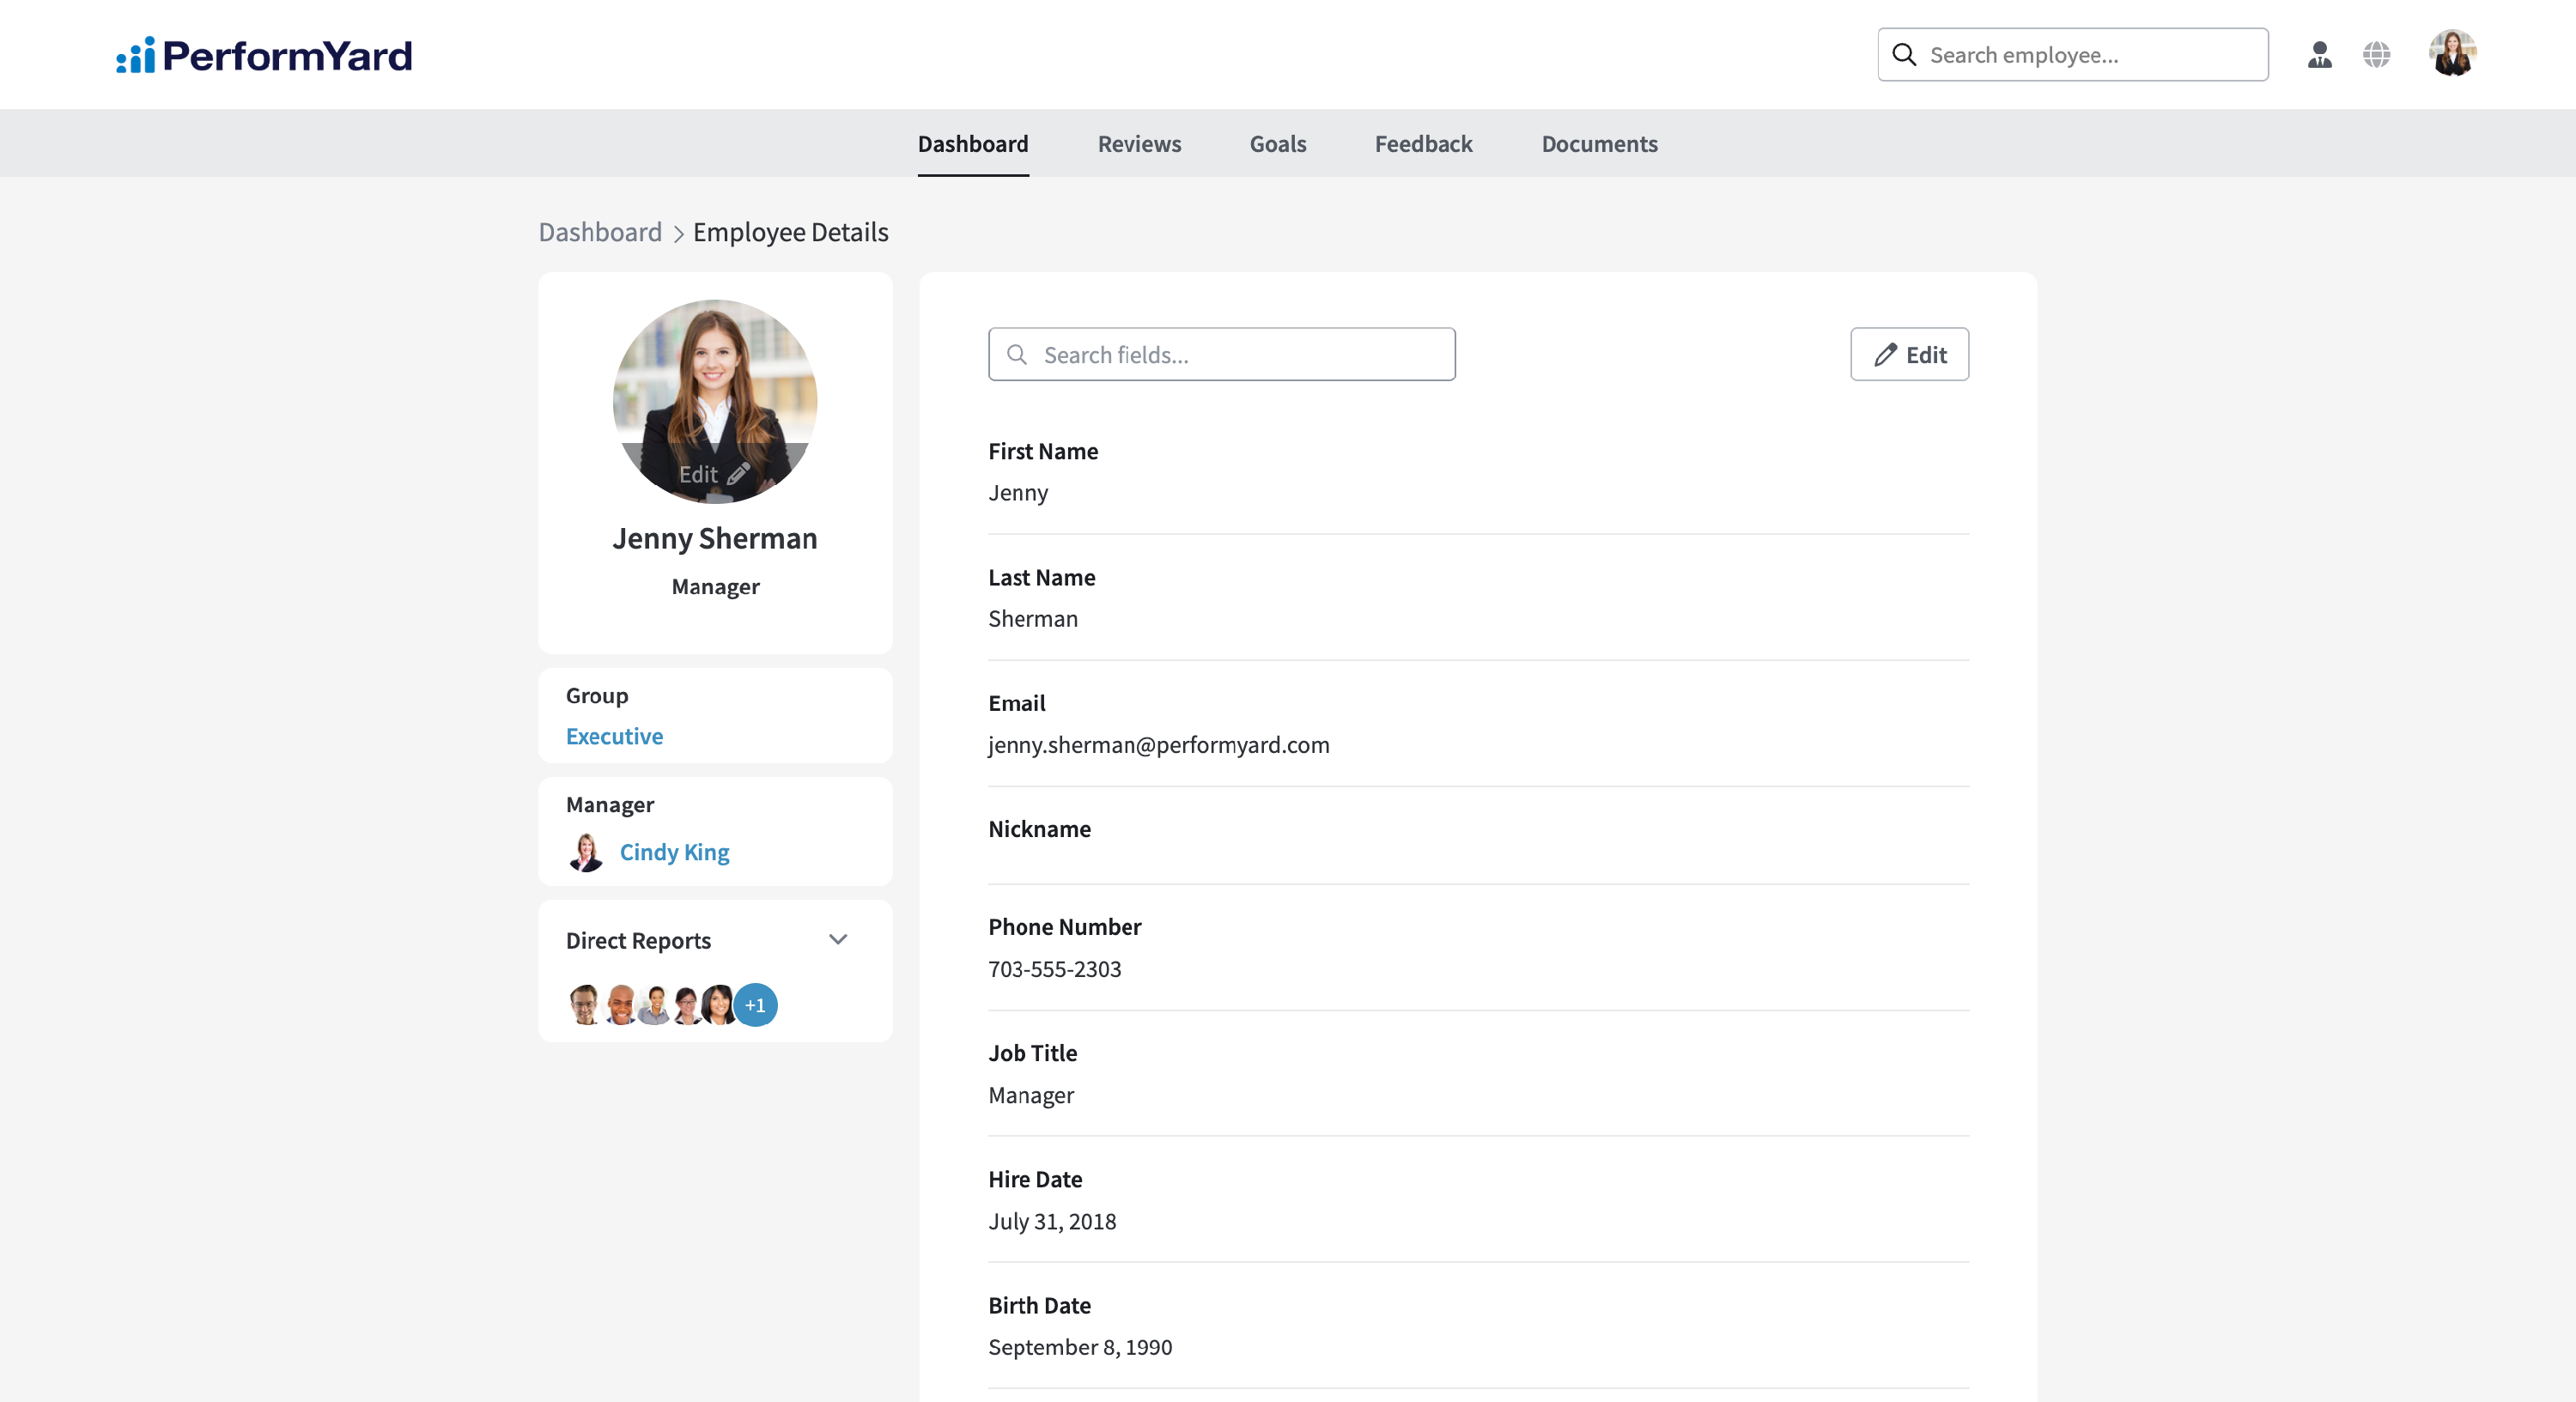Go to the Feedback tab
This screenshot has width=2576, height=1402.
tap(1423, 144)
